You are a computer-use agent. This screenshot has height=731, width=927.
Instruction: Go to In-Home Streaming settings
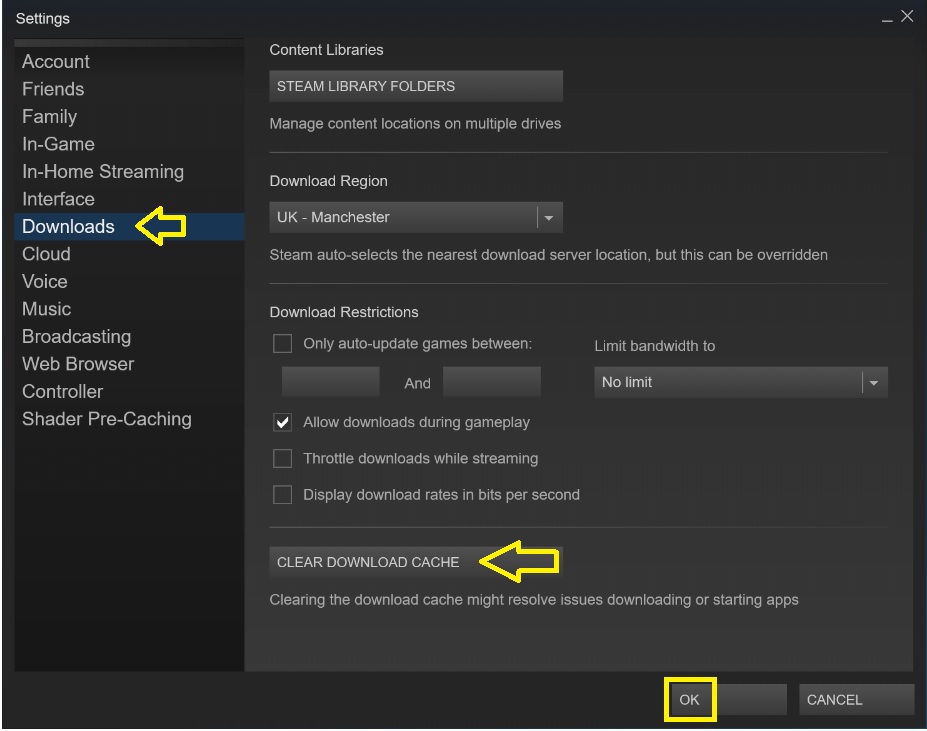pos(103,172)
